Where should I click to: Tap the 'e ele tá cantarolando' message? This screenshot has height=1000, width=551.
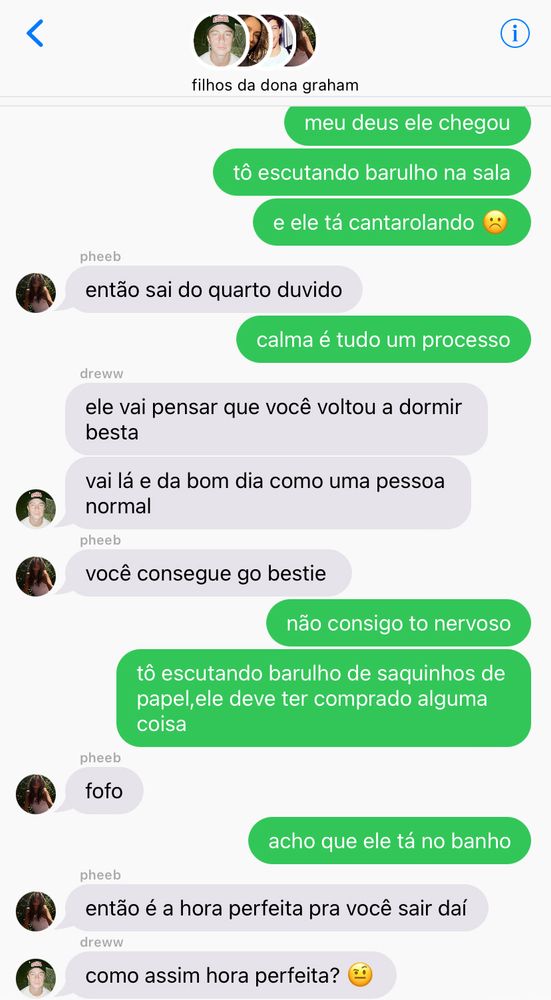392,222
